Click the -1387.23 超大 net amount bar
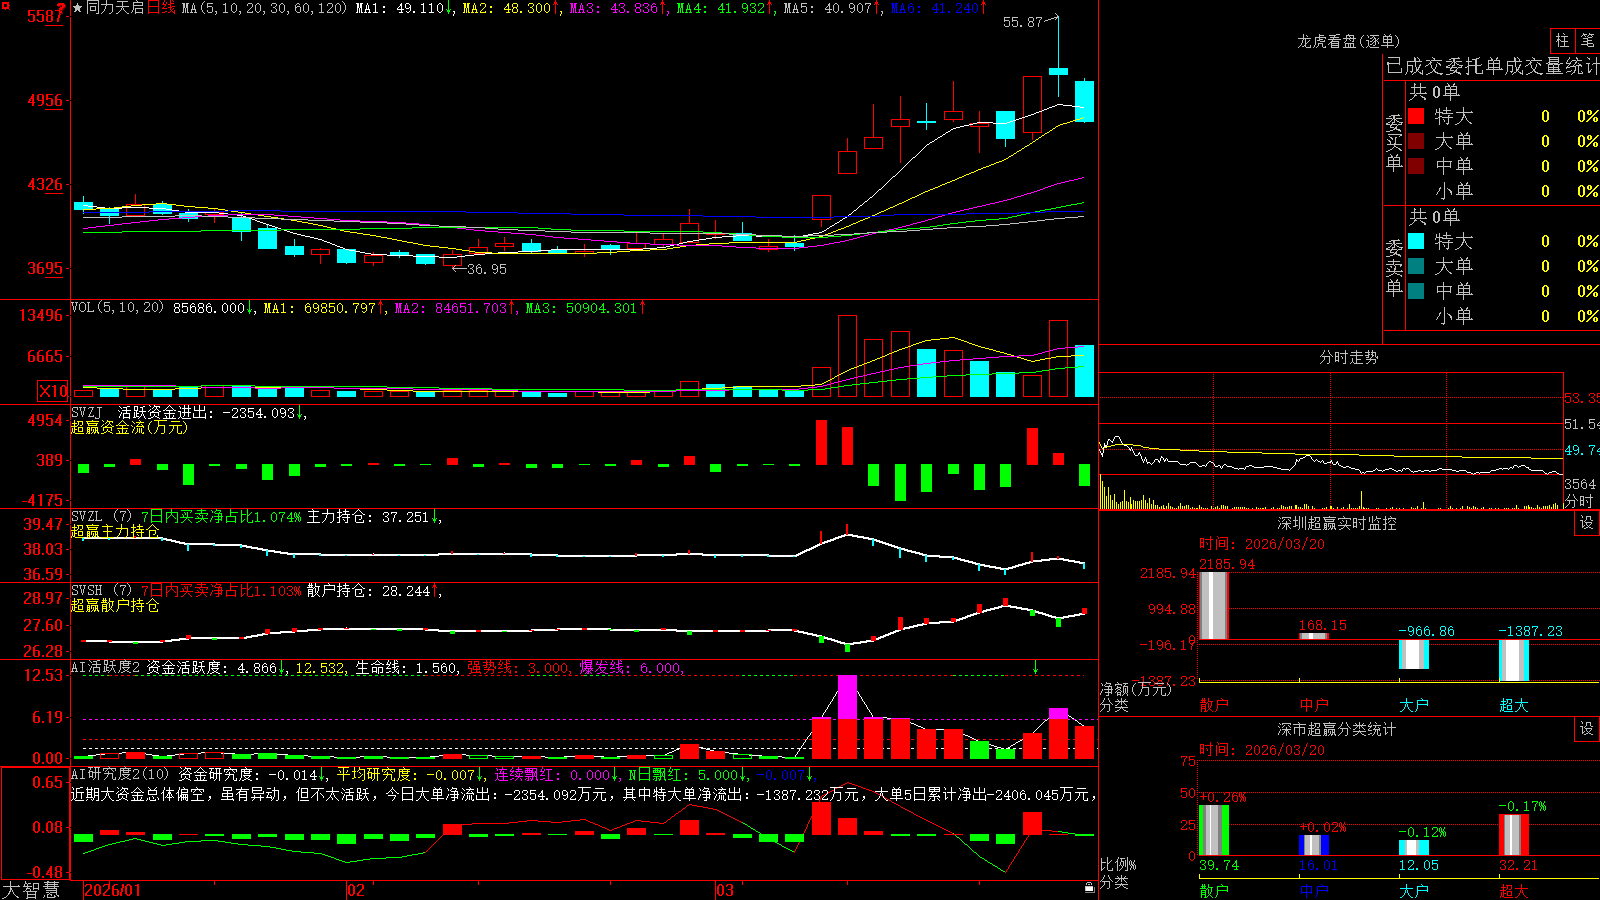 1514,660
